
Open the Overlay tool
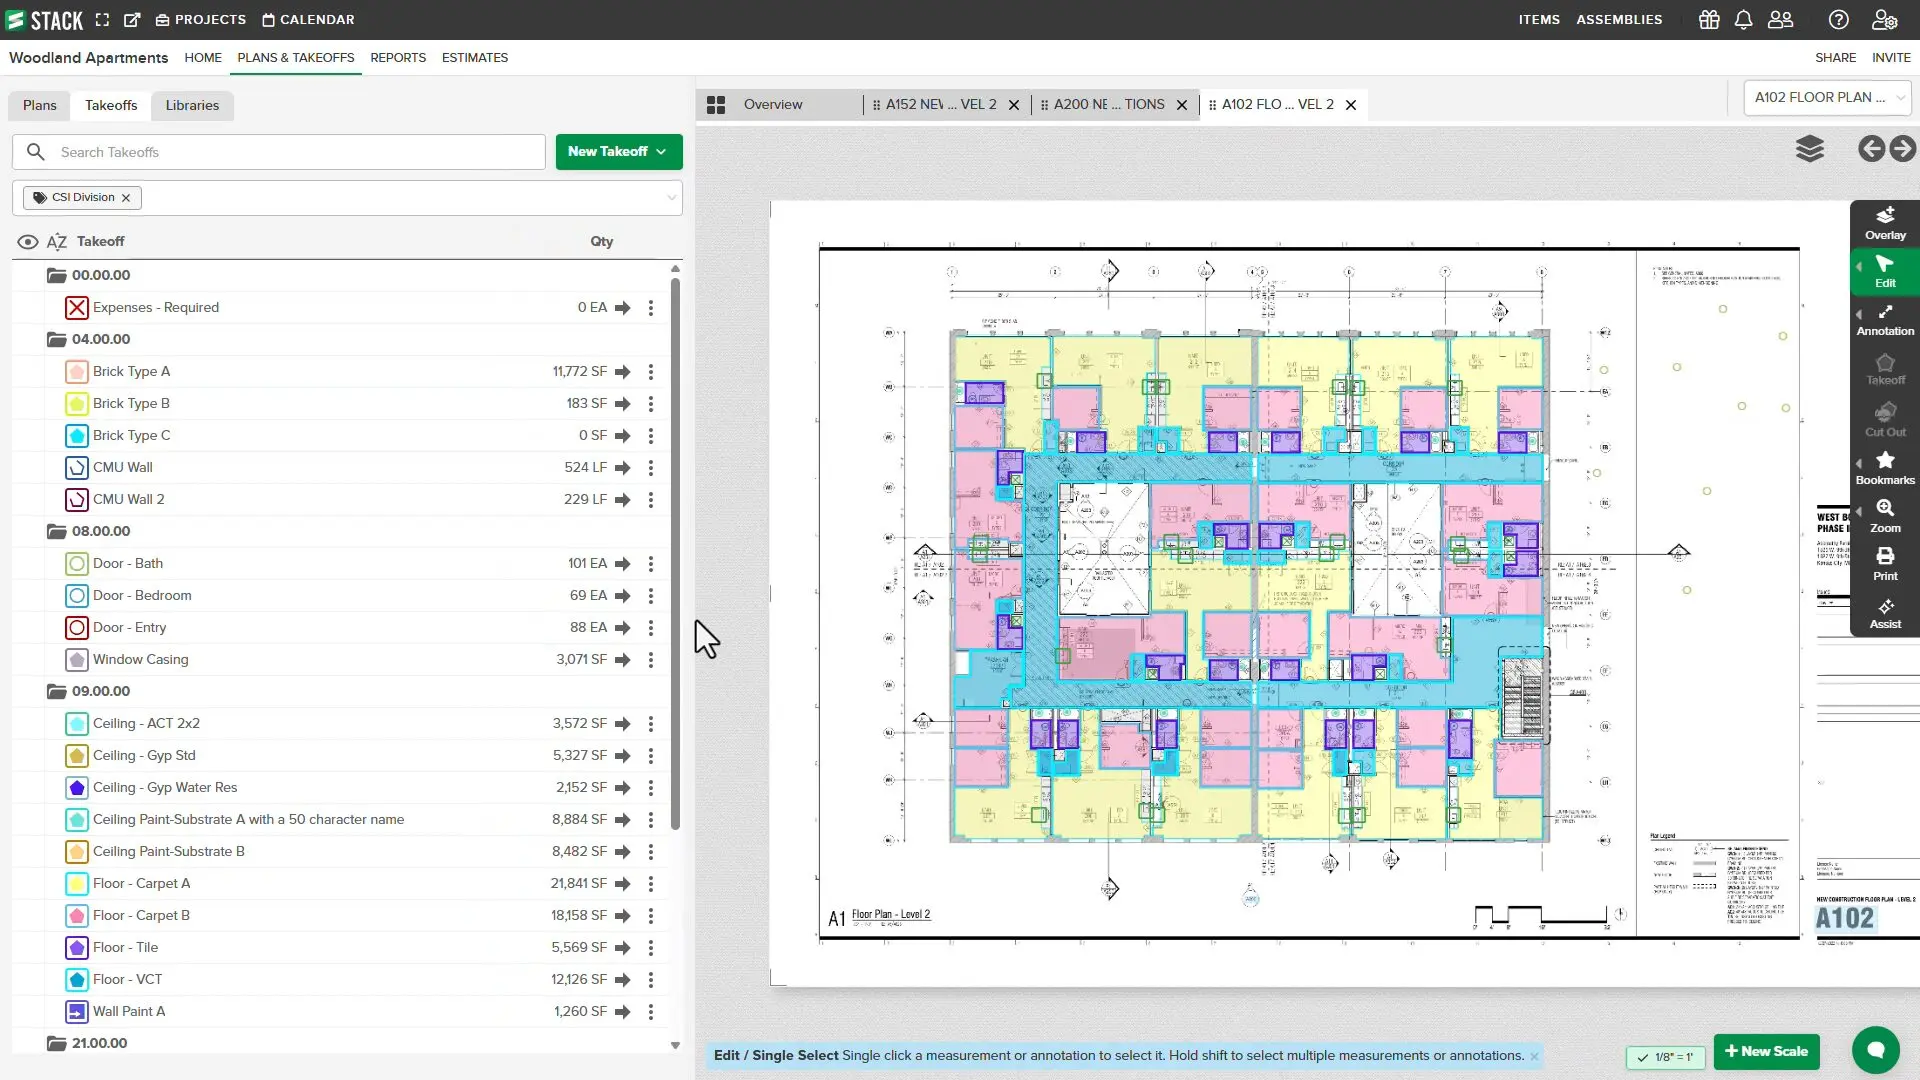(x=1885, y=224)
